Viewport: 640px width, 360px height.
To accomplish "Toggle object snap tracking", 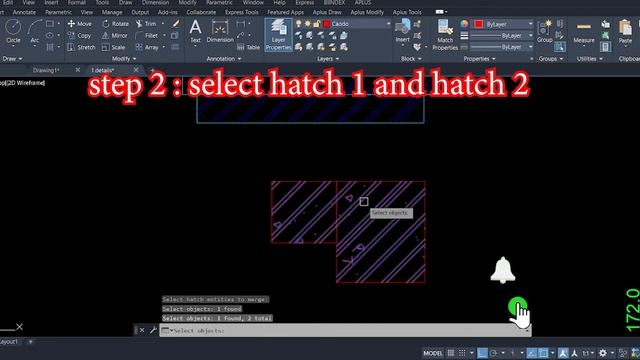I will (531, 353).
